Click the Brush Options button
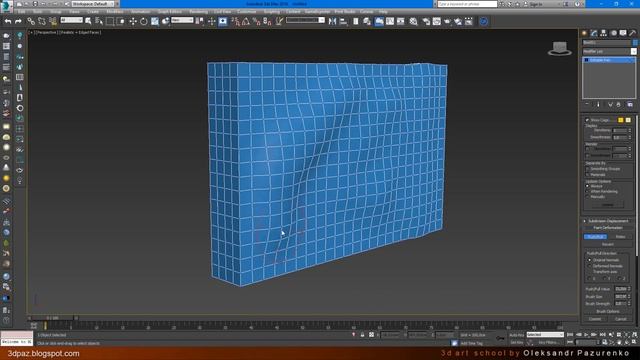The height and width of the screenshot is (360, 640). 608,311
